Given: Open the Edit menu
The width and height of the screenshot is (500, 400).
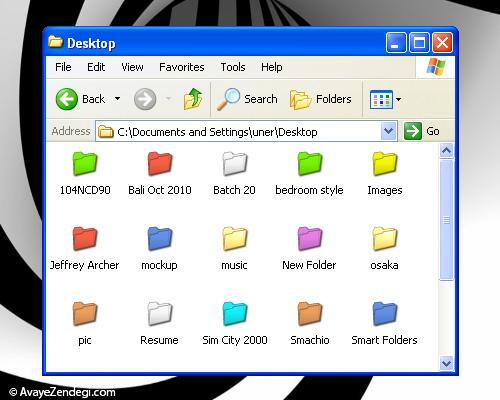Looking at the screenshot, I should 96,67.
